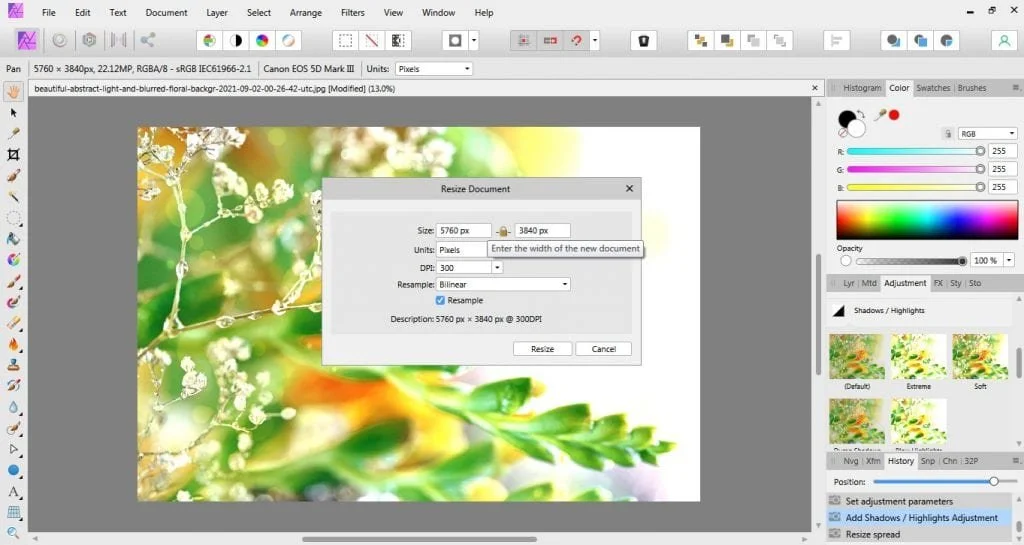This screenshot has width=1024, height=545.
Task: Open the RGB color model dropdown
Action: [987, 133]
